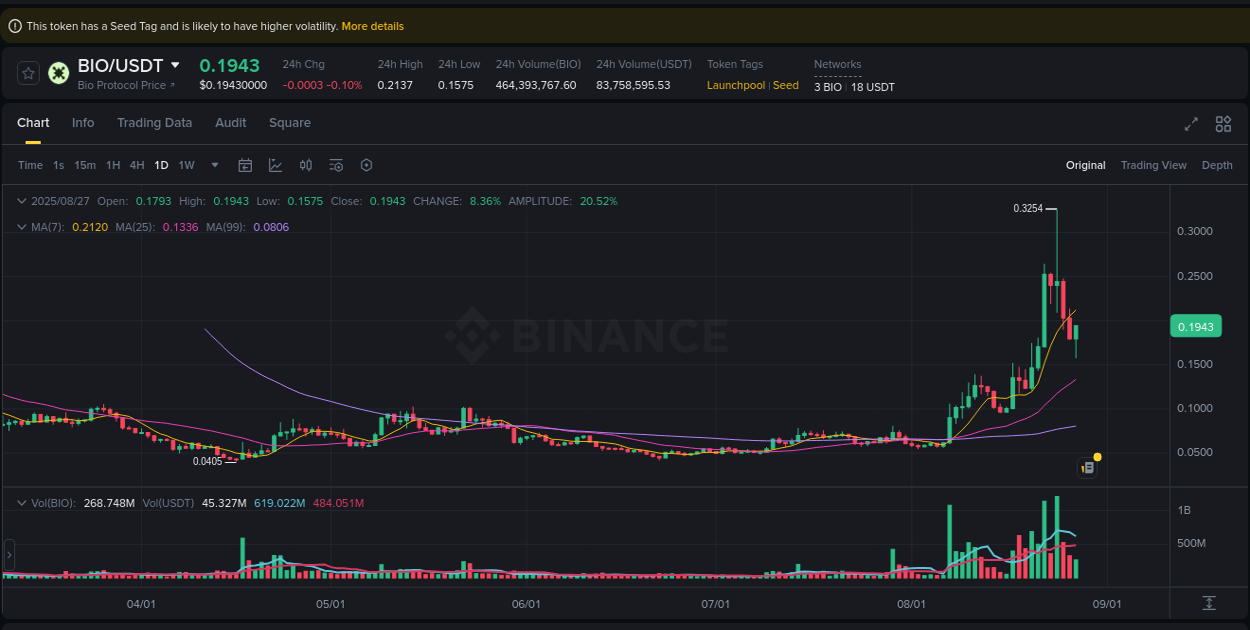
Task: Open the Square tab
Action: coord(290,122)
